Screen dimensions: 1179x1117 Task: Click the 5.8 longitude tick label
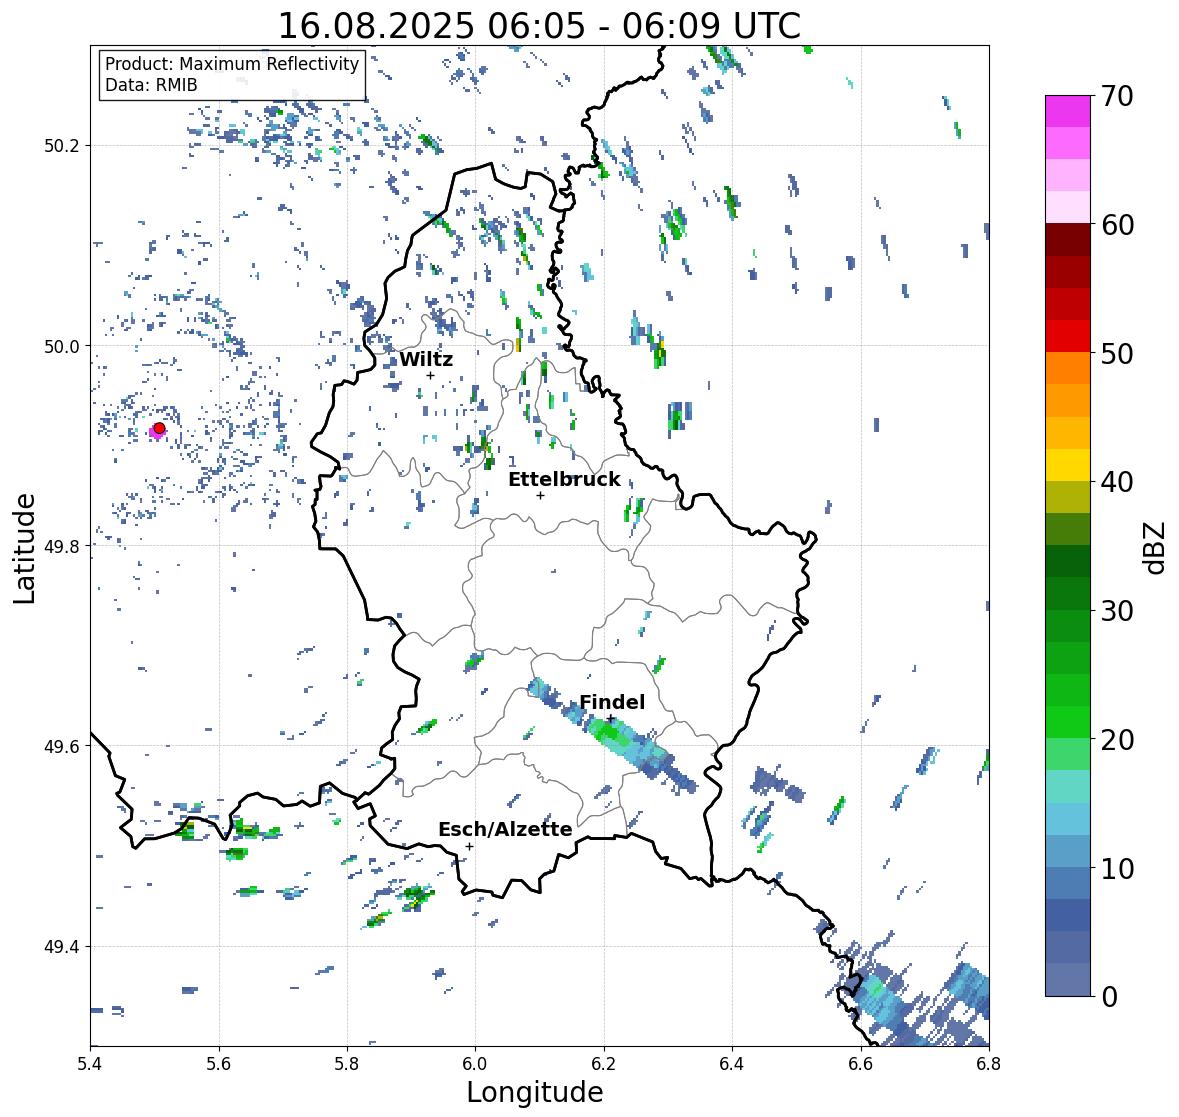tap(347, 1064)
